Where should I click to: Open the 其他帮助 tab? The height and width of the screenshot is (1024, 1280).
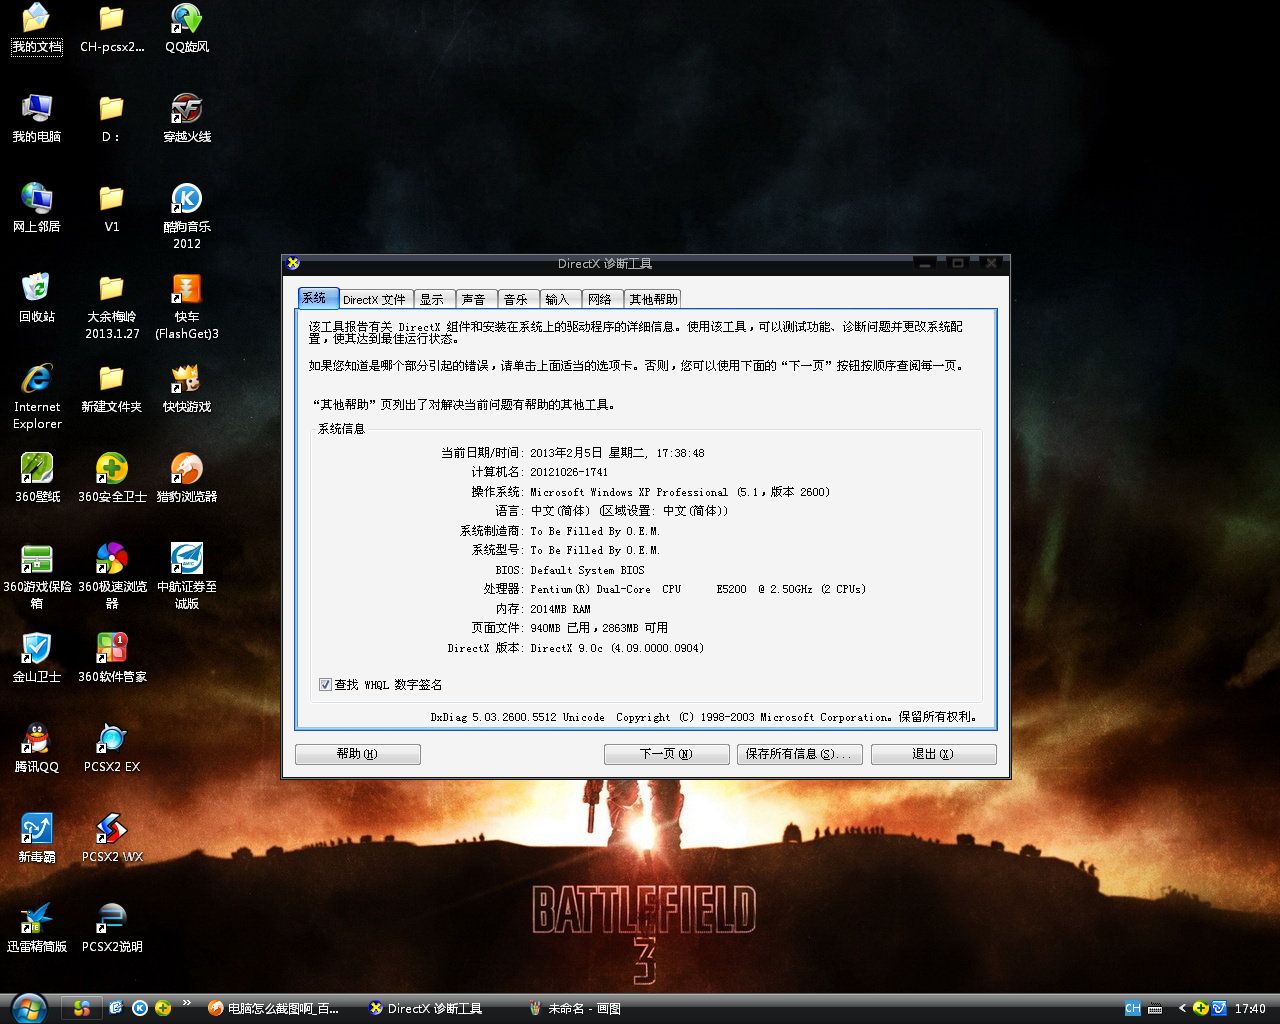[x=653, y=299]
